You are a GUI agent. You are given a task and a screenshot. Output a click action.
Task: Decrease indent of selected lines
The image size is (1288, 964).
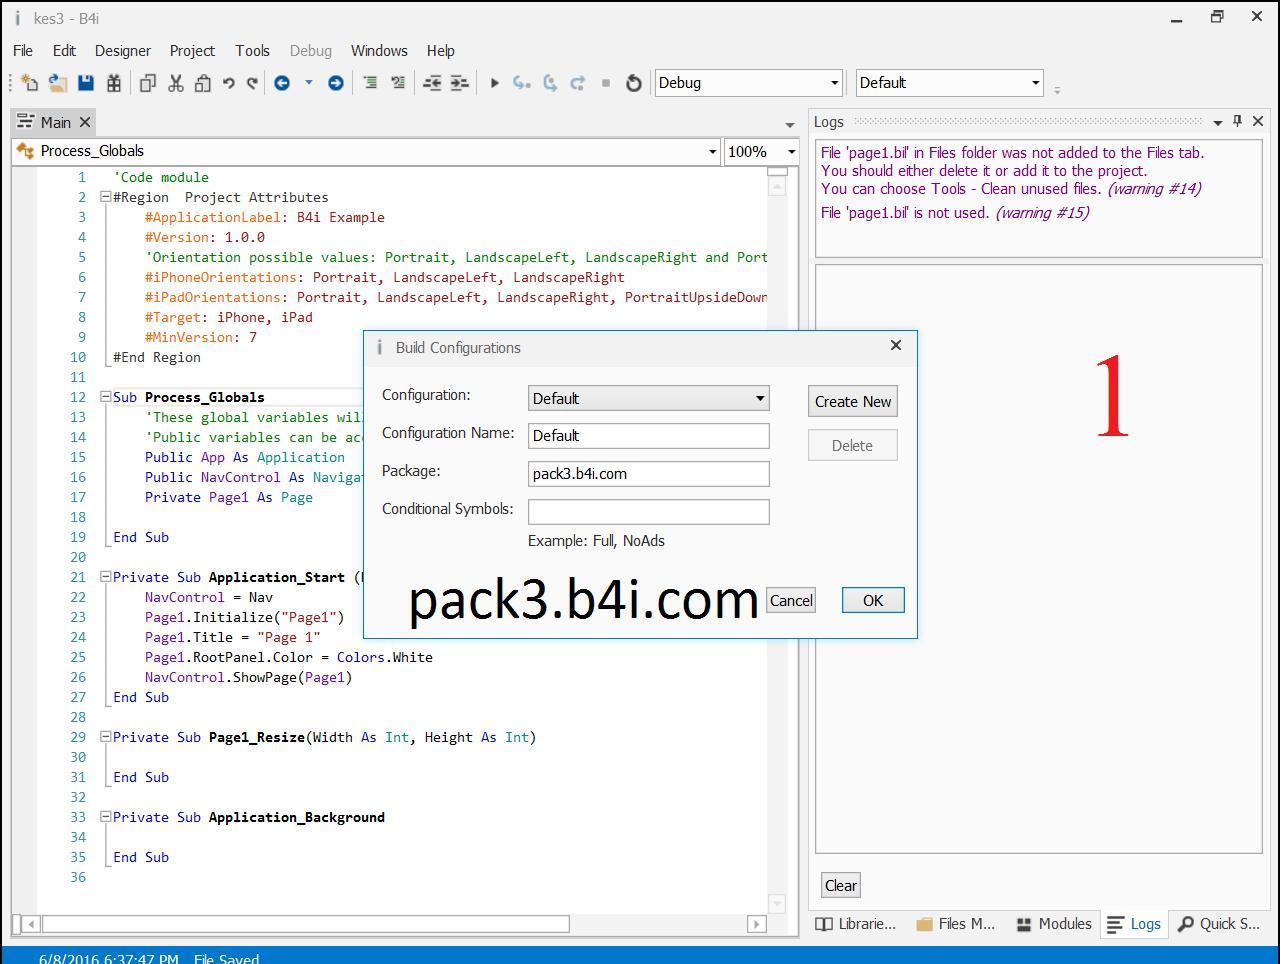[432, 83]
